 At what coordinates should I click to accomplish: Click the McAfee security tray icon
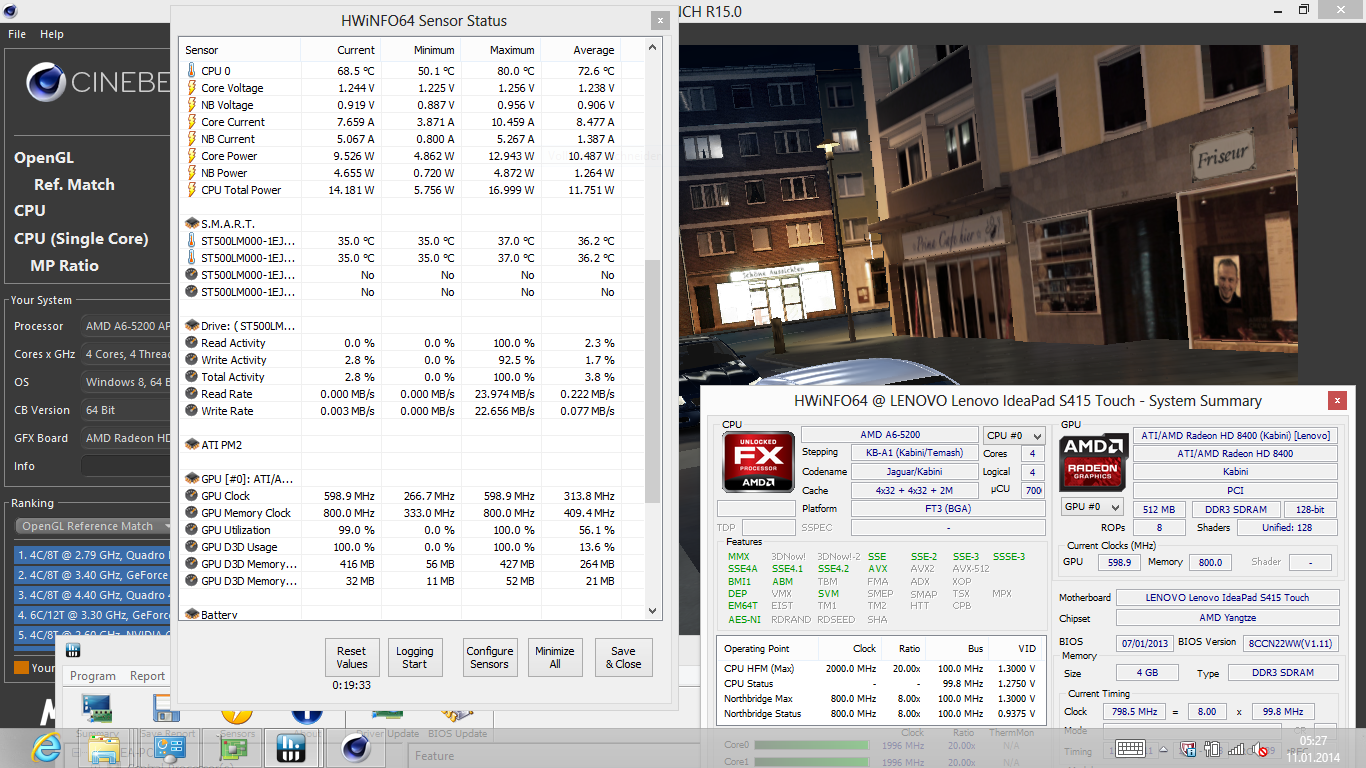pyautogui.click(x=1188, y=748)
